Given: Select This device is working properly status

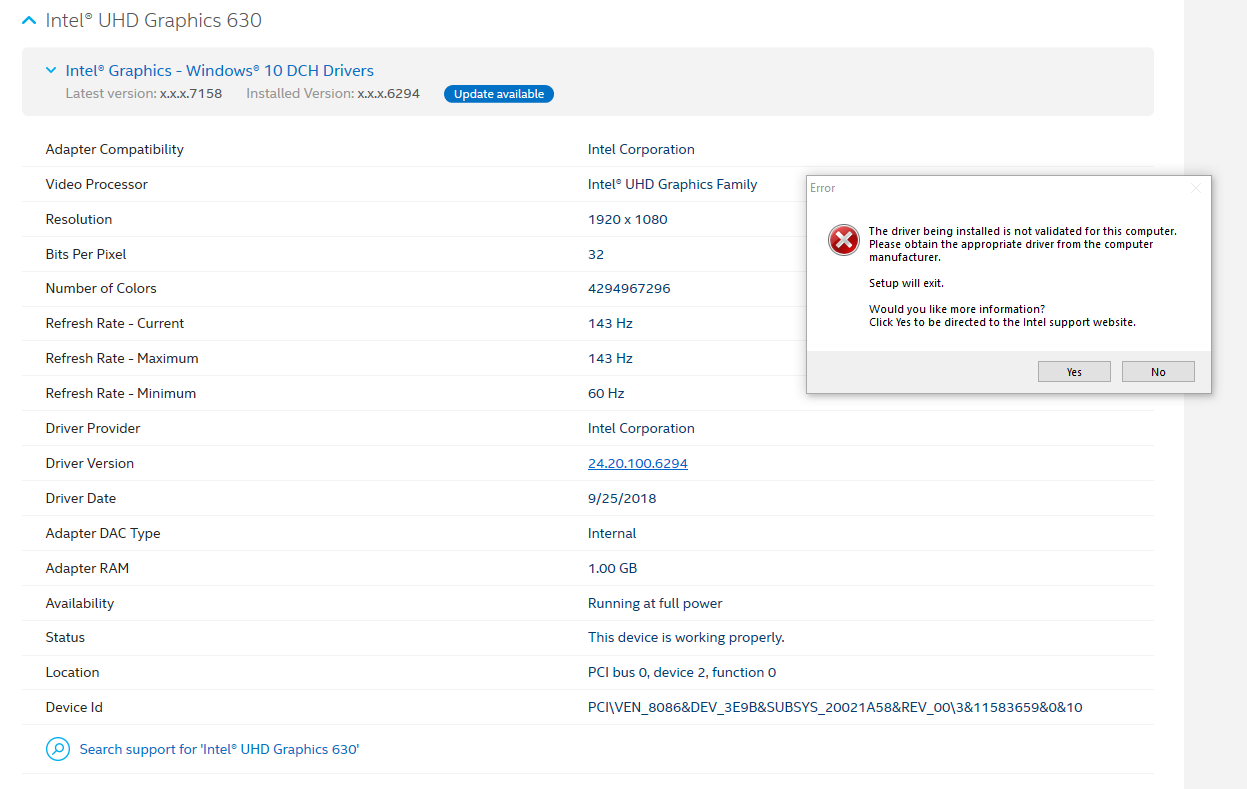Looking at the screenshot, I should 686,637.
